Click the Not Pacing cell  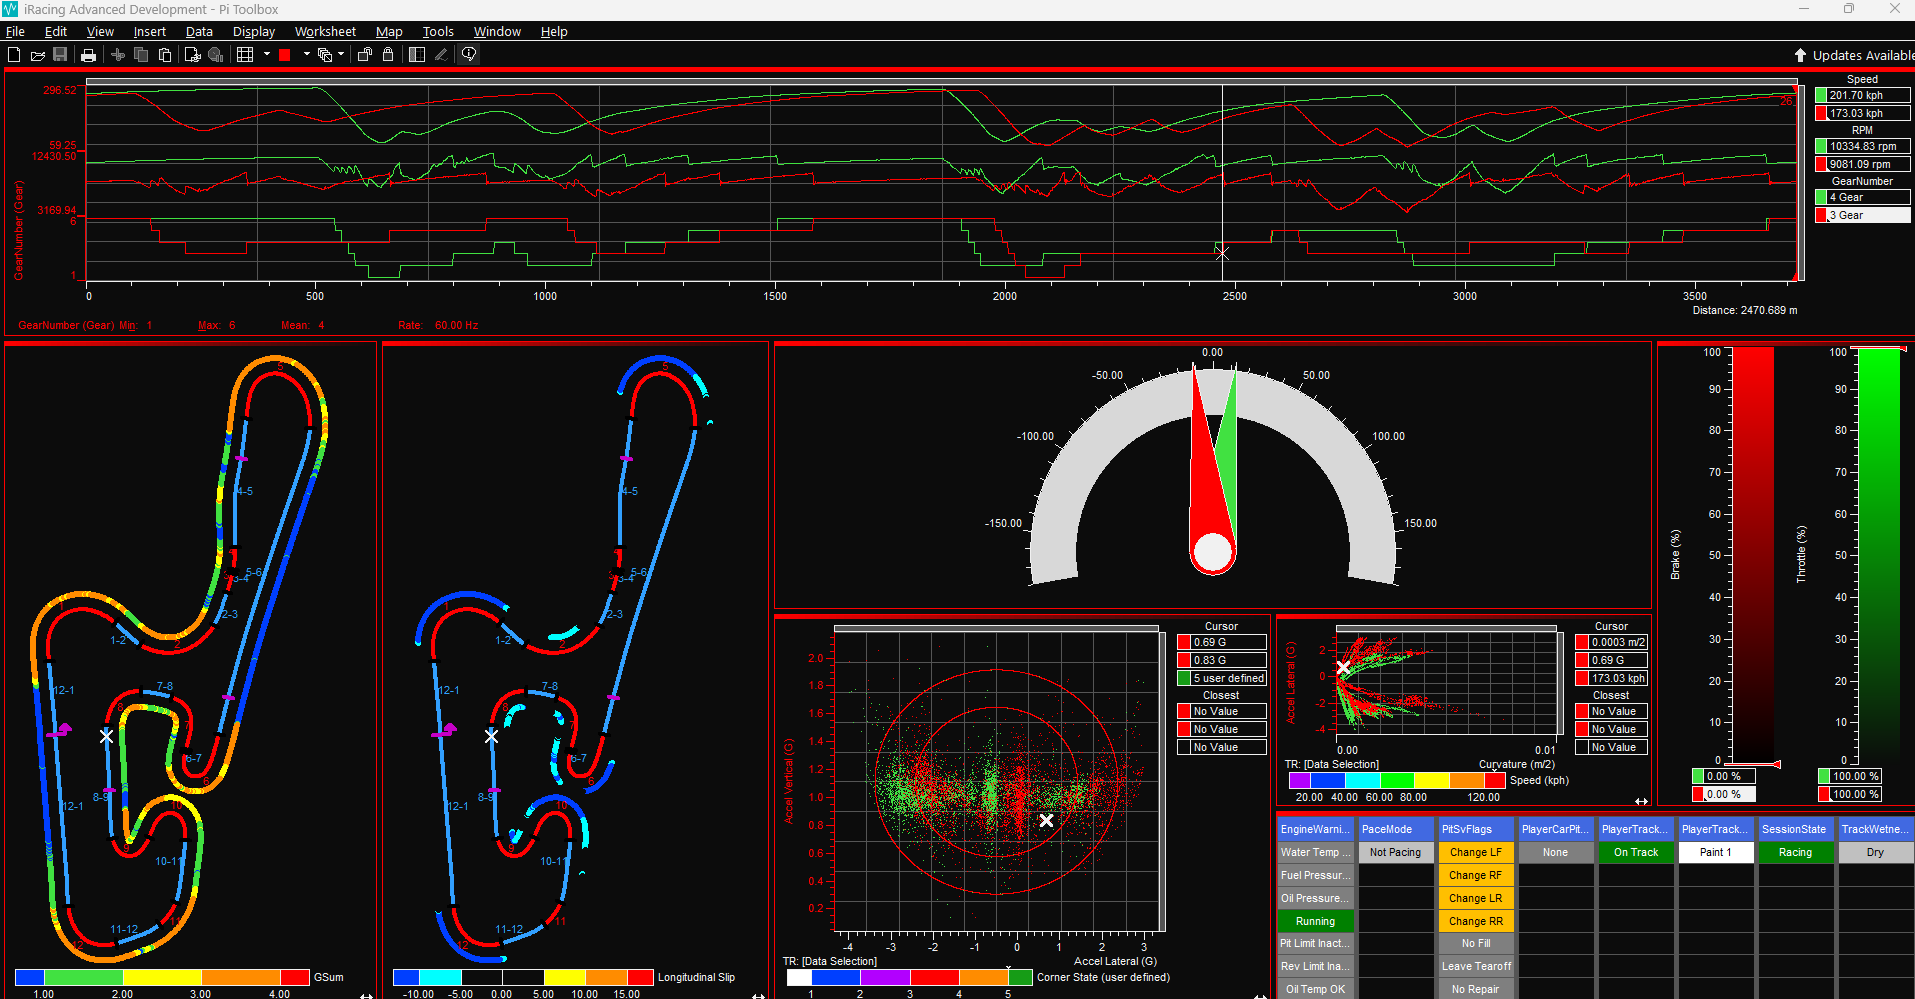(x=1396, y=852)
